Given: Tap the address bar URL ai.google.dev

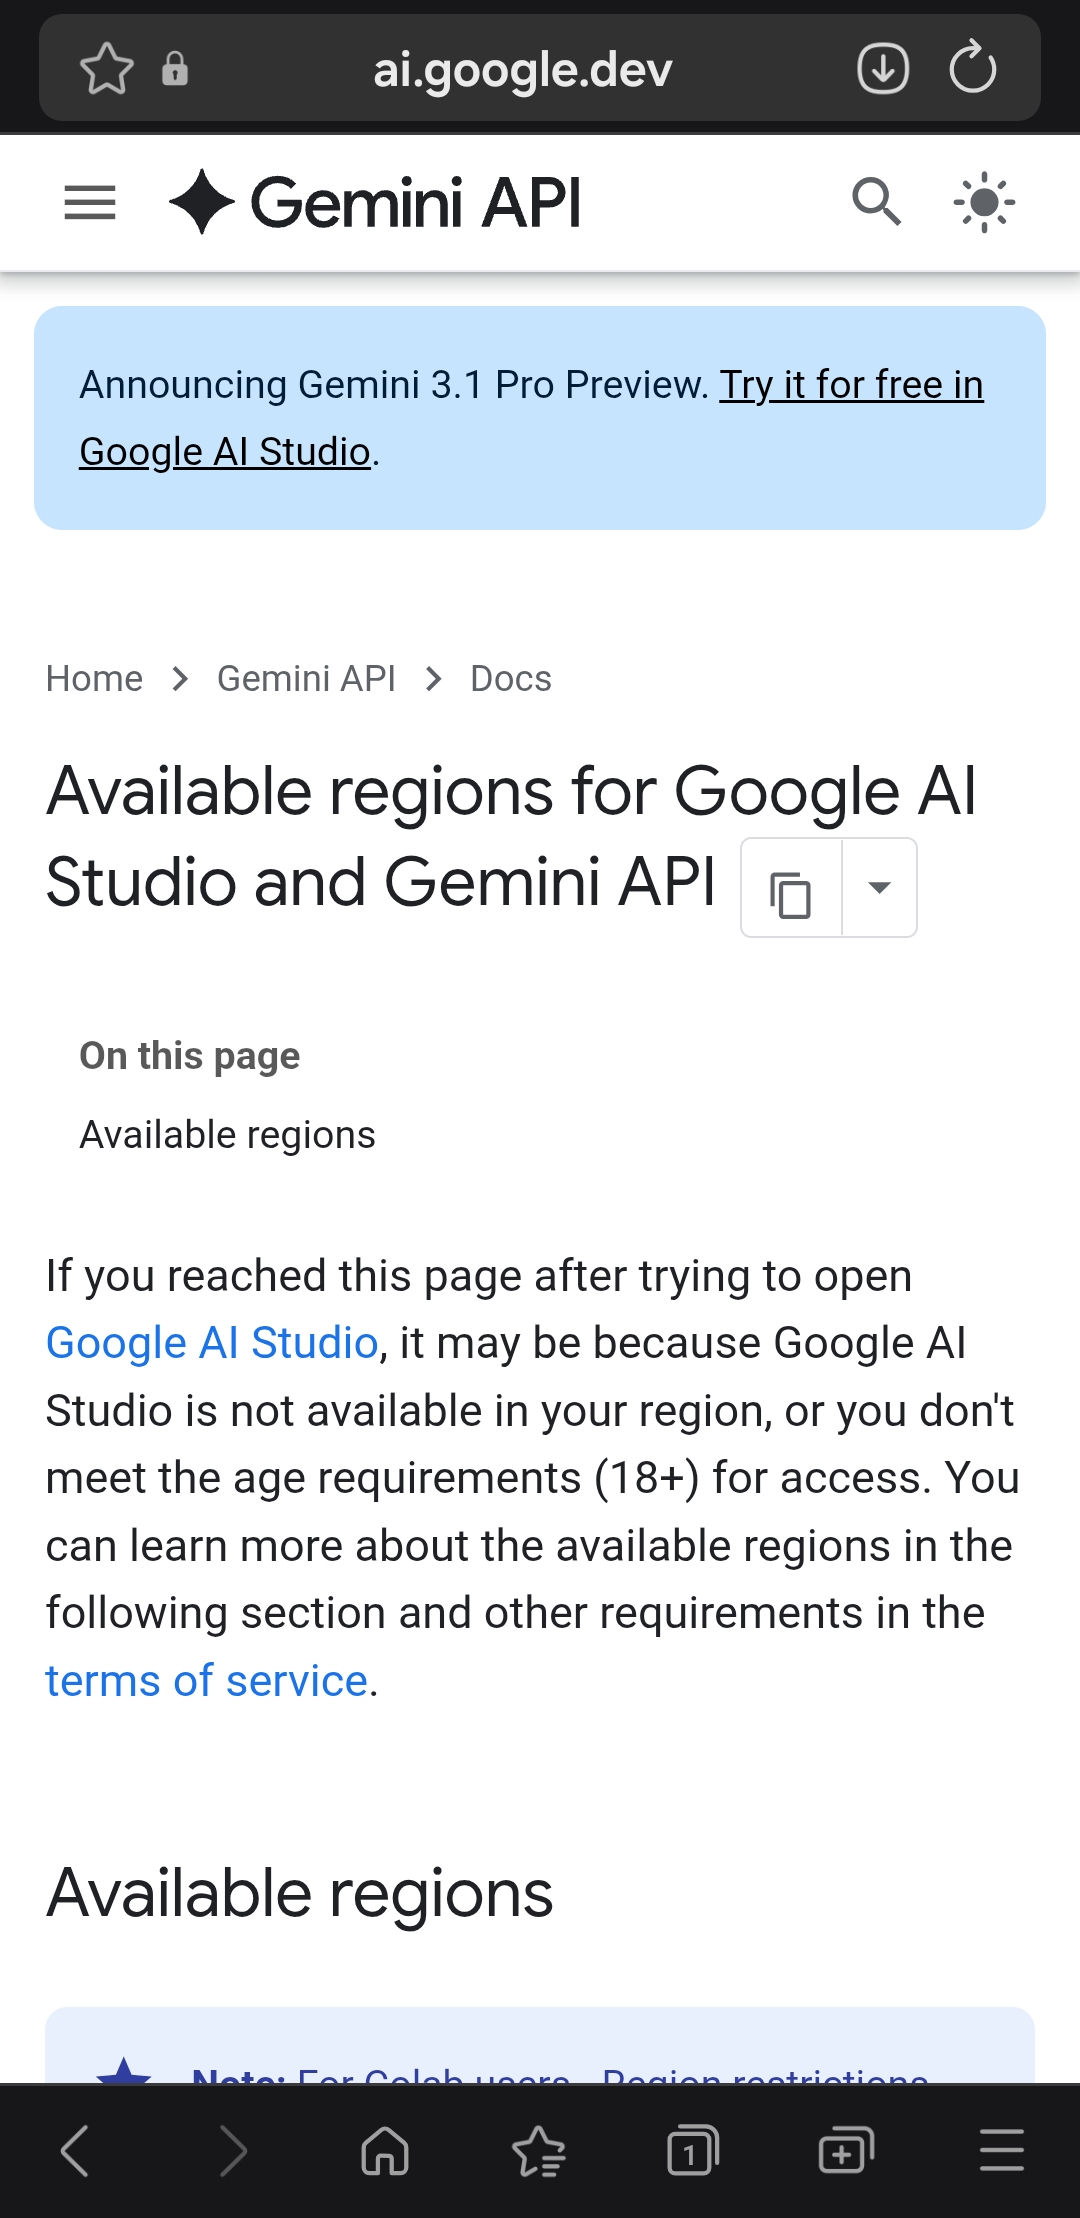Looking at the screenshot, I should (522, 70).
